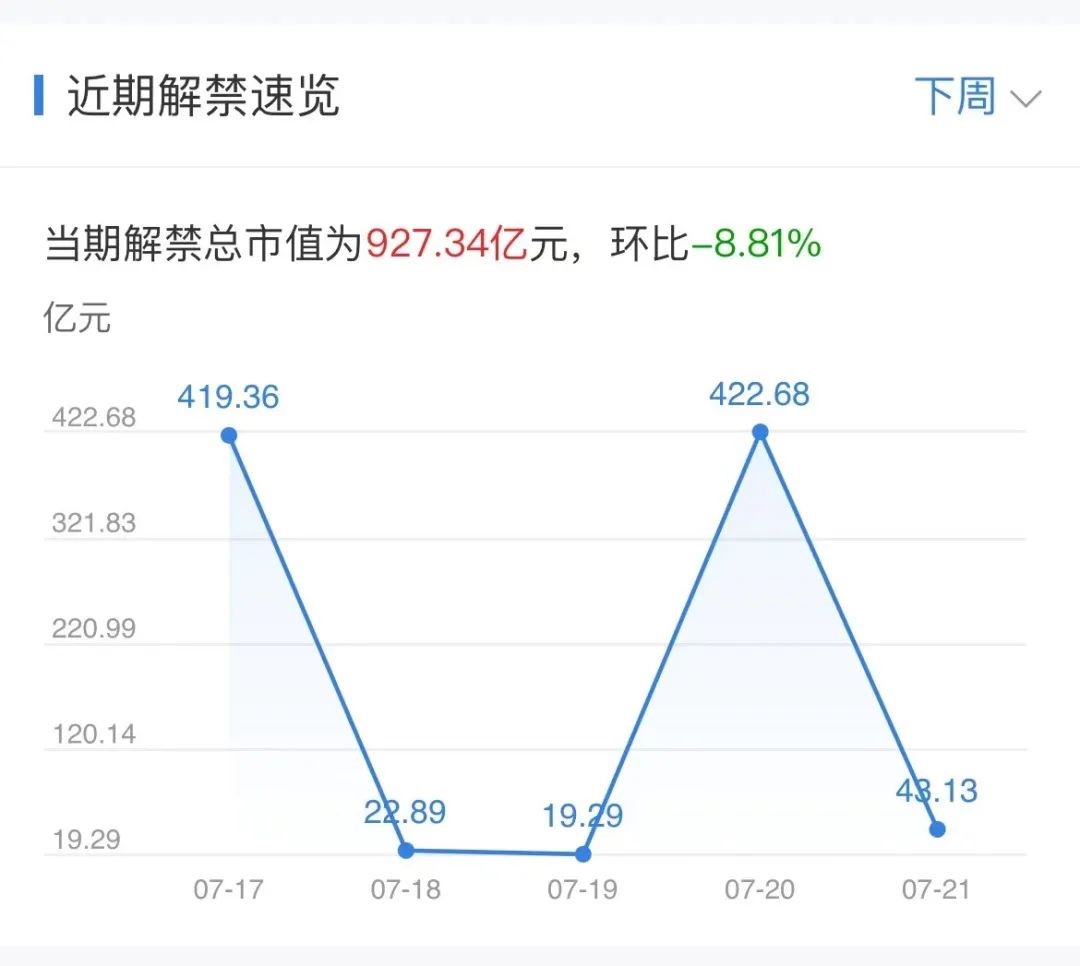Click the 07-21 date axis label
This screenshot has width=1080, height=966.
click(936, 890)
